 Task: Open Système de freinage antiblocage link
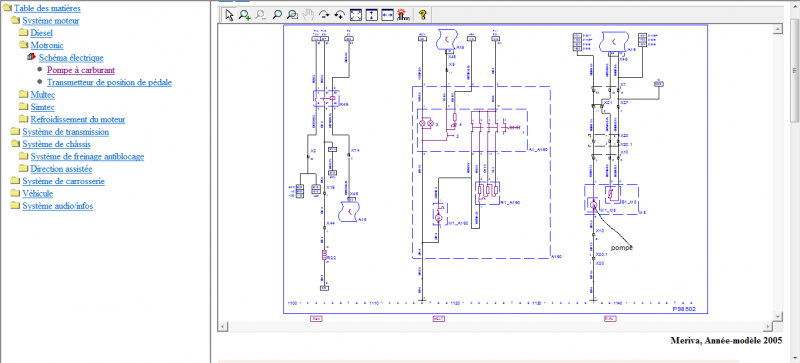(87, 157)
